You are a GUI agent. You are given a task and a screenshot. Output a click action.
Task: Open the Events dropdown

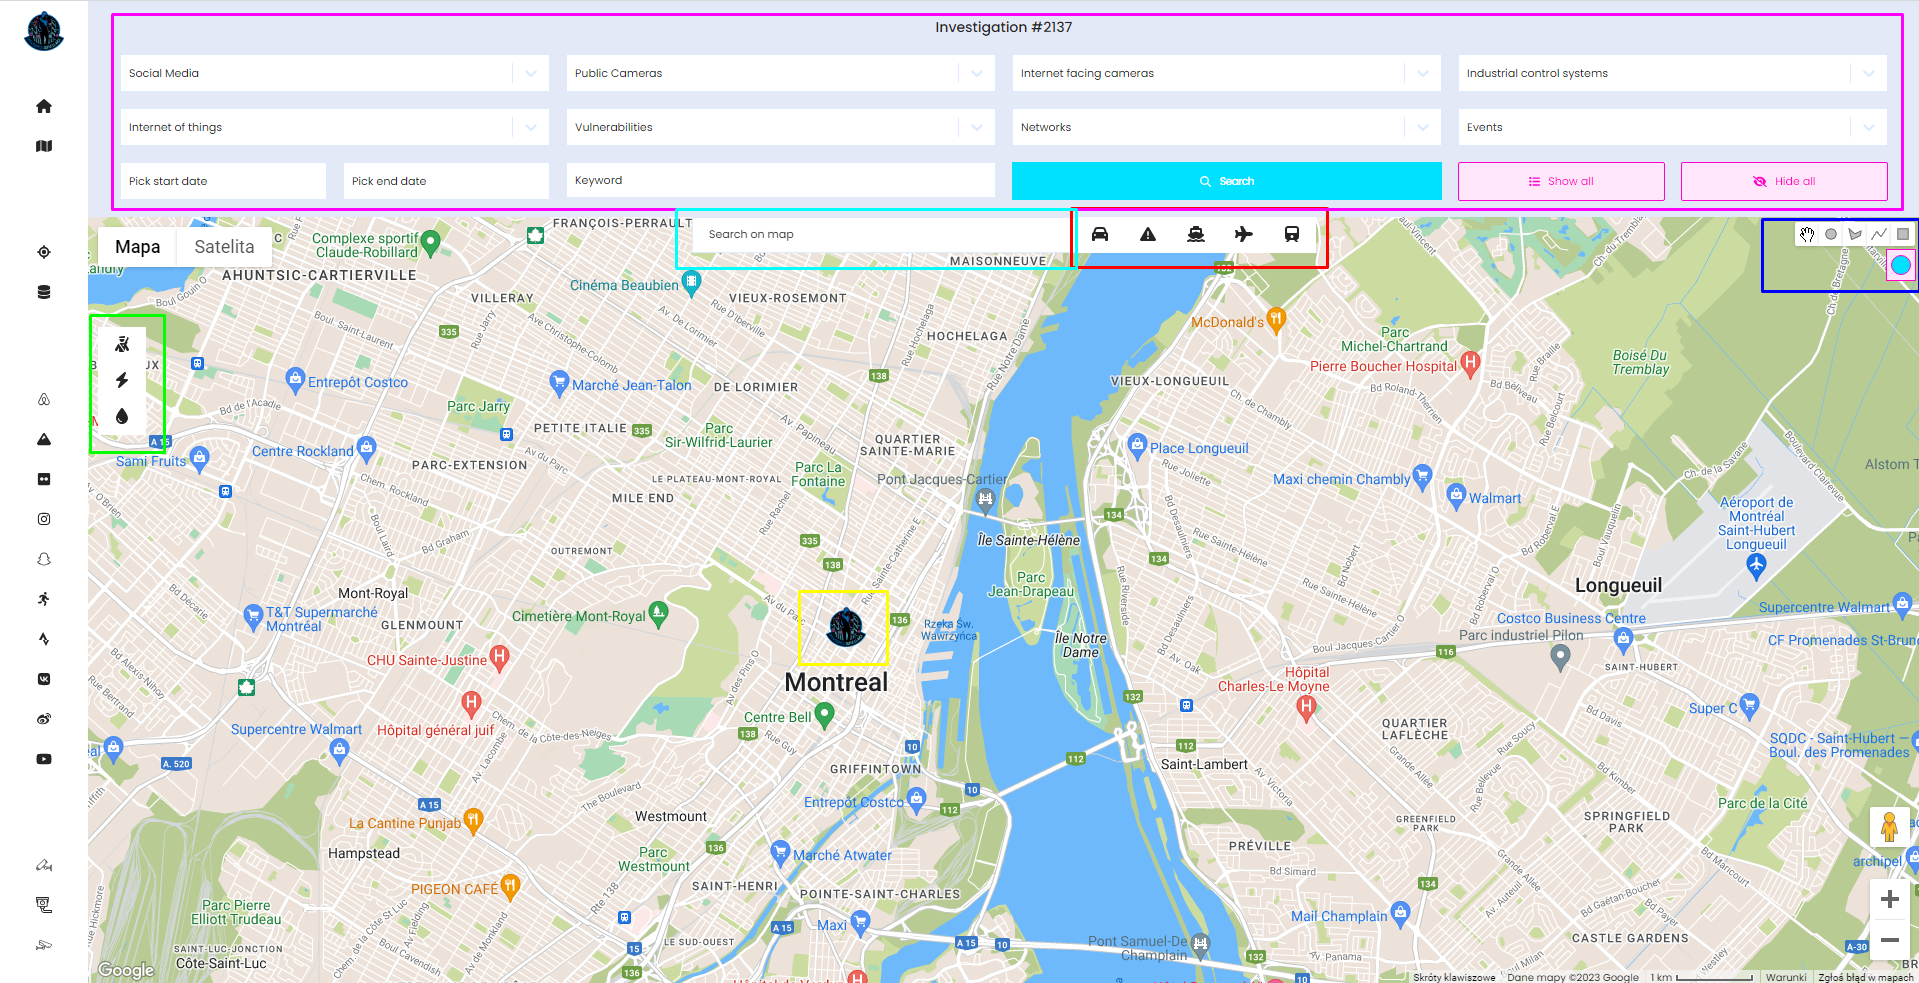[1673, 127]
